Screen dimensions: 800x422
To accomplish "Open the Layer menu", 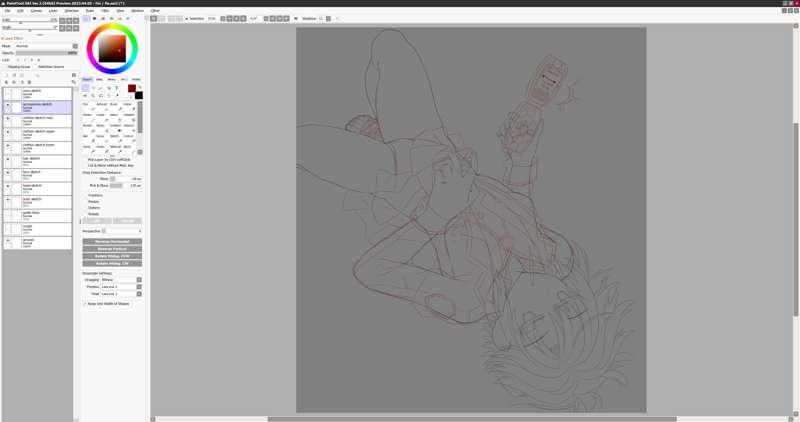I will point(53,10).
